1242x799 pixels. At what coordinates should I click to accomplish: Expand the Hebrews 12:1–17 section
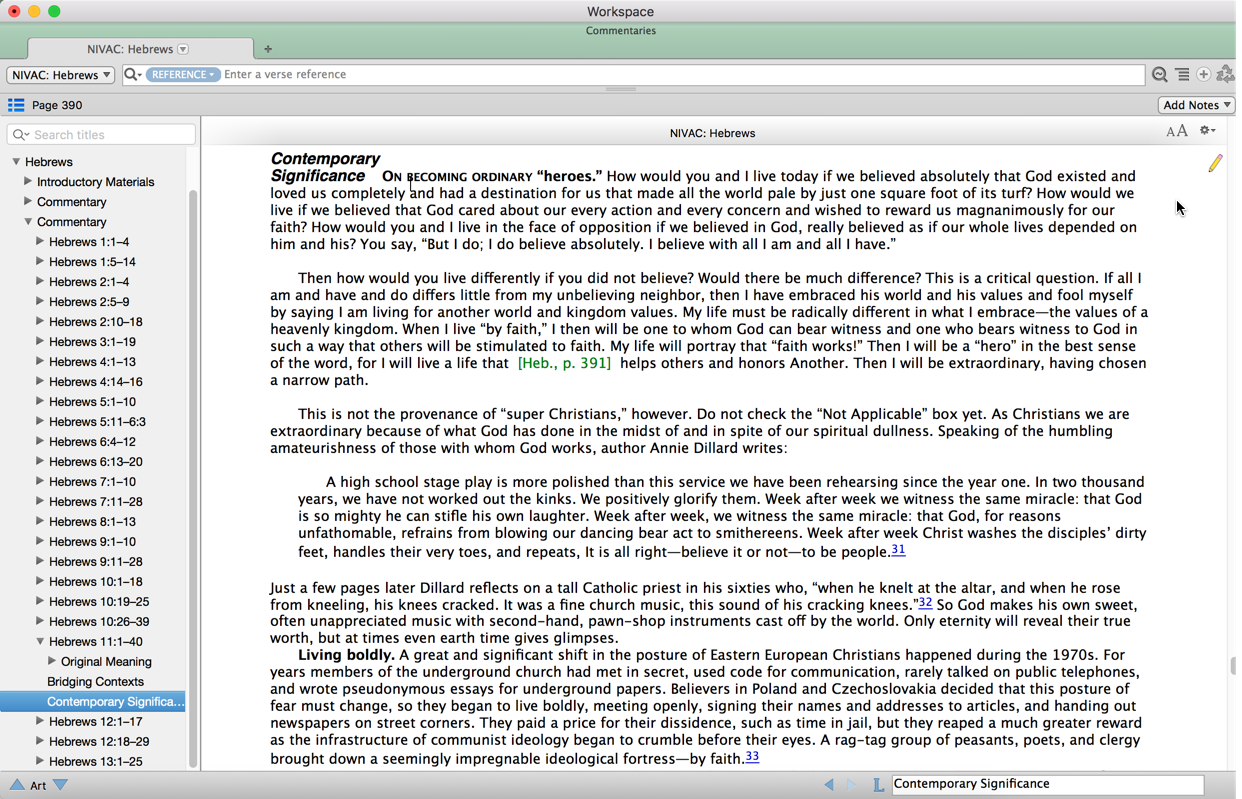[40, 721]
